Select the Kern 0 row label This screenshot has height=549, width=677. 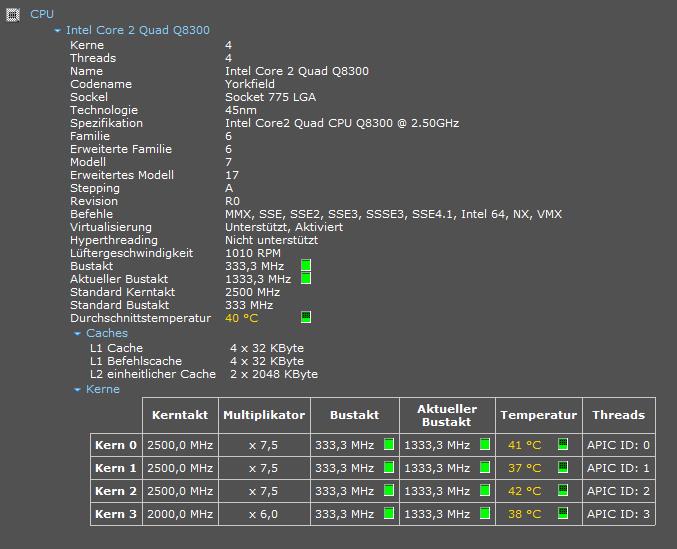coord(116,445)
